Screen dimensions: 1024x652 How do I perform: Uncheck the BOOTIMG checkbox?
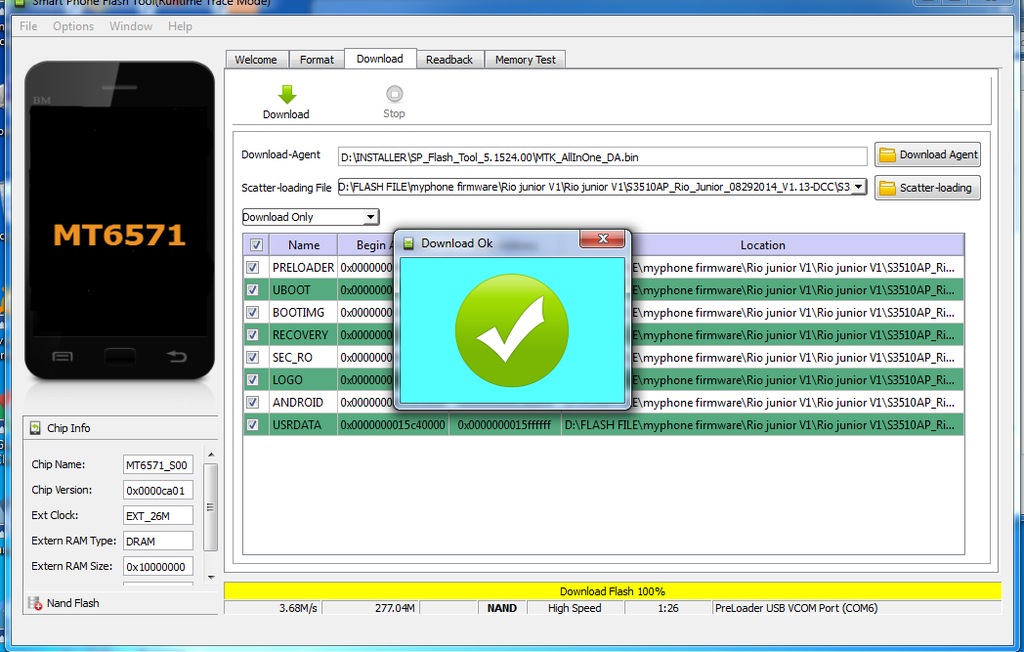[x=253, y=312]
